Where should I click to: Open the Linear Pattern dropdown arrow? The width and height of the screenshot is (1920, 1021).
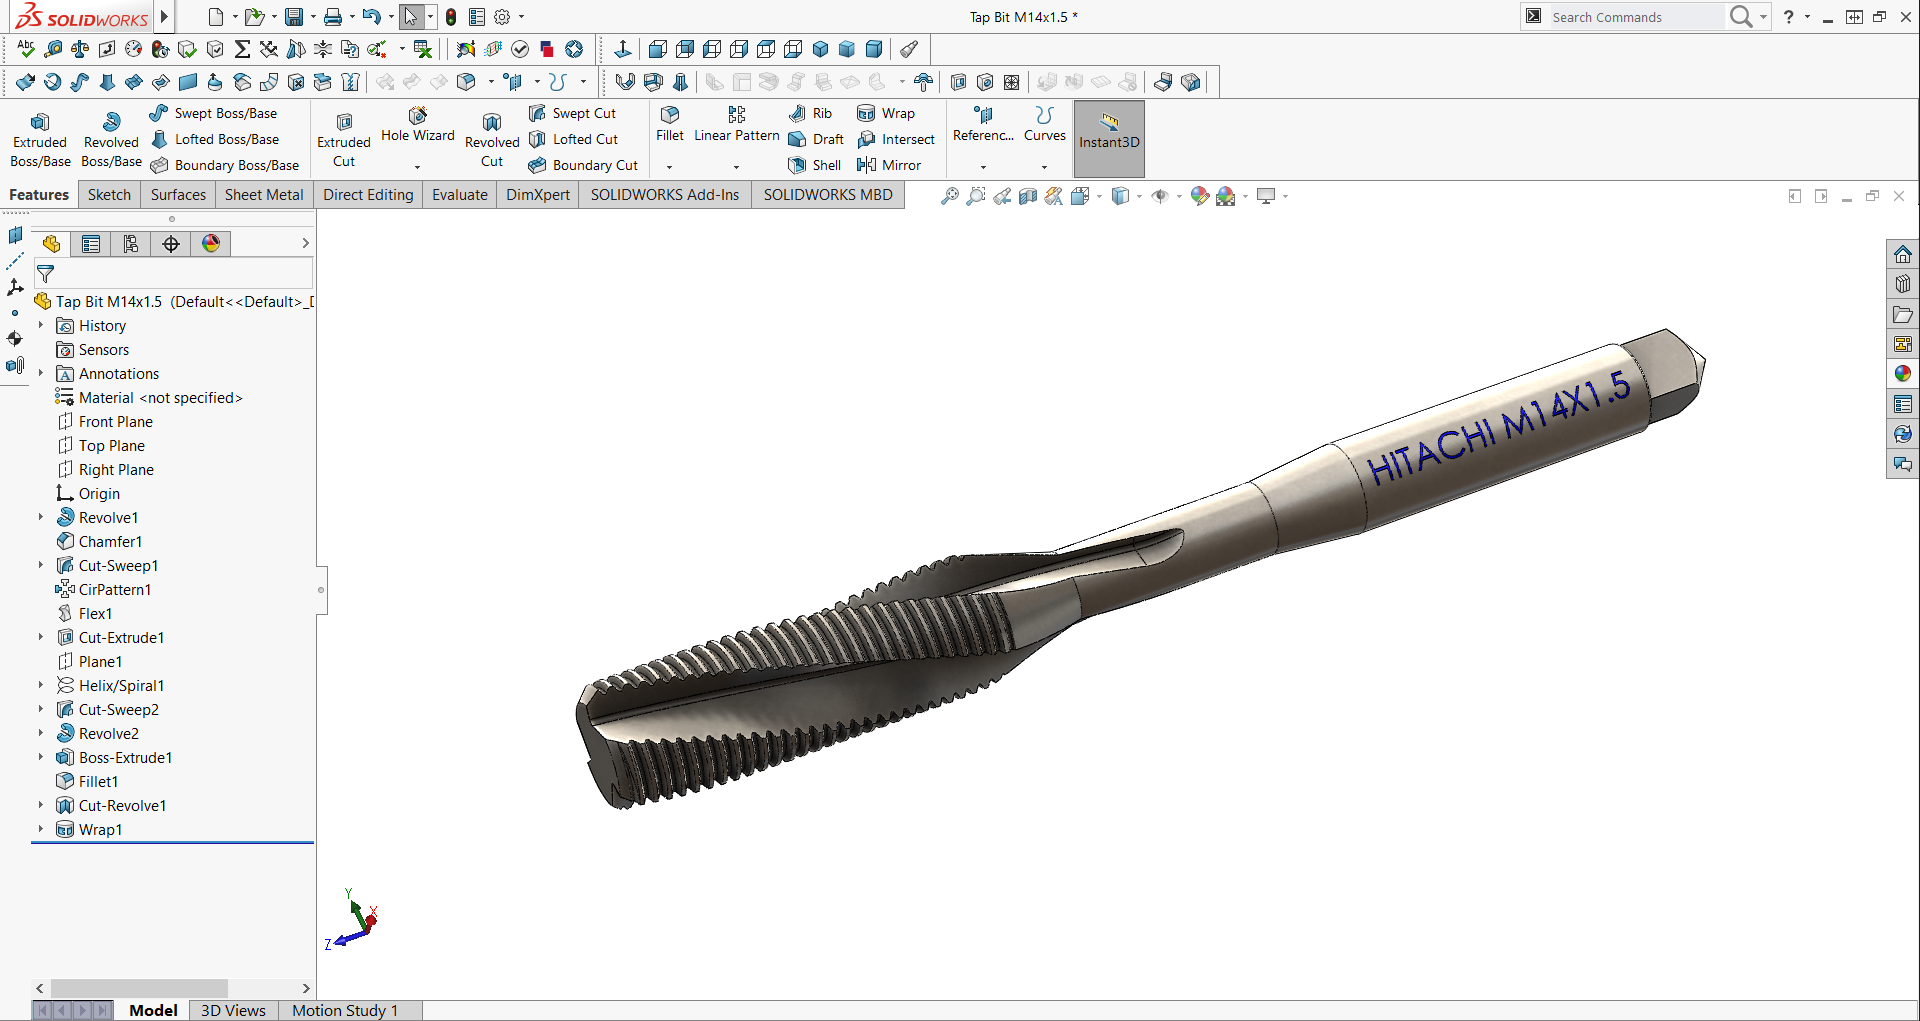[x=737, y=167]
